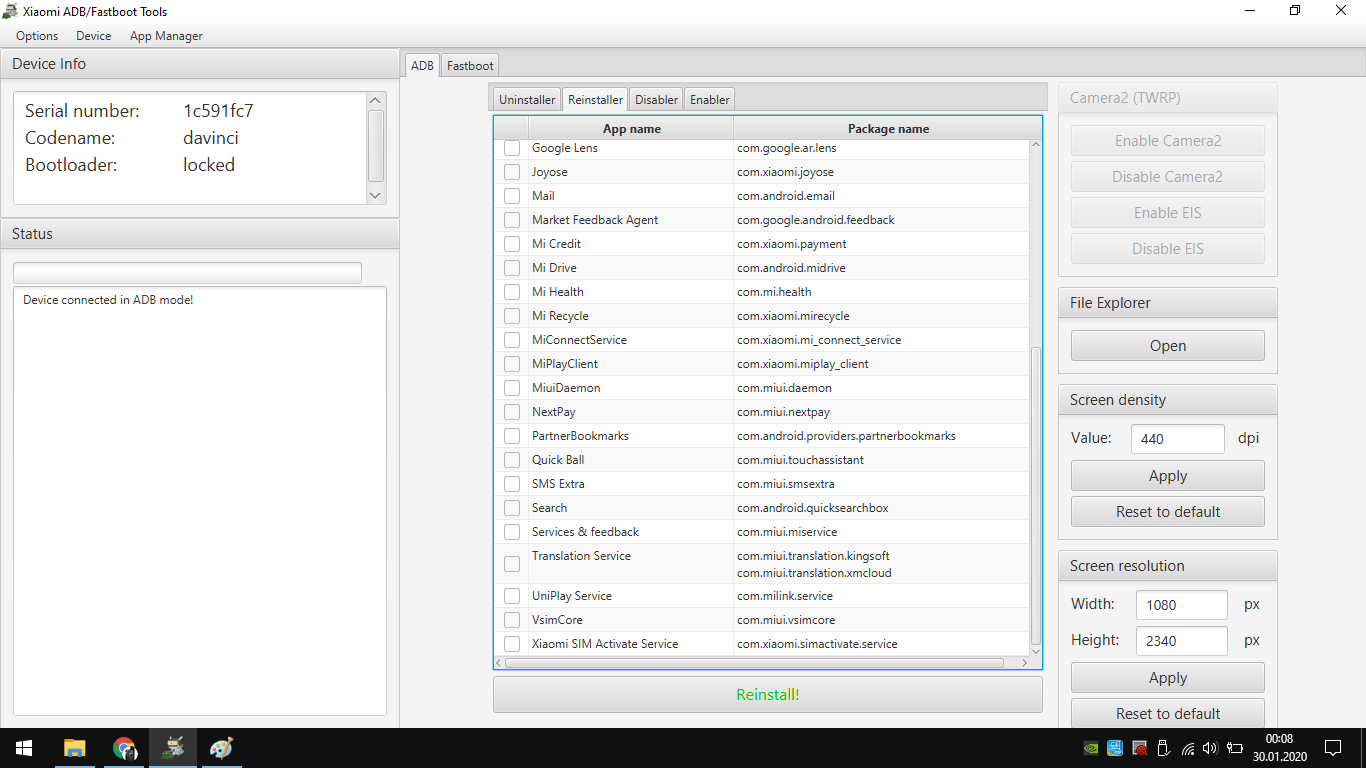Open the Disabler tab
Image resolution: width=1366 pixels, height=768 pixels.
coord(656,99)
